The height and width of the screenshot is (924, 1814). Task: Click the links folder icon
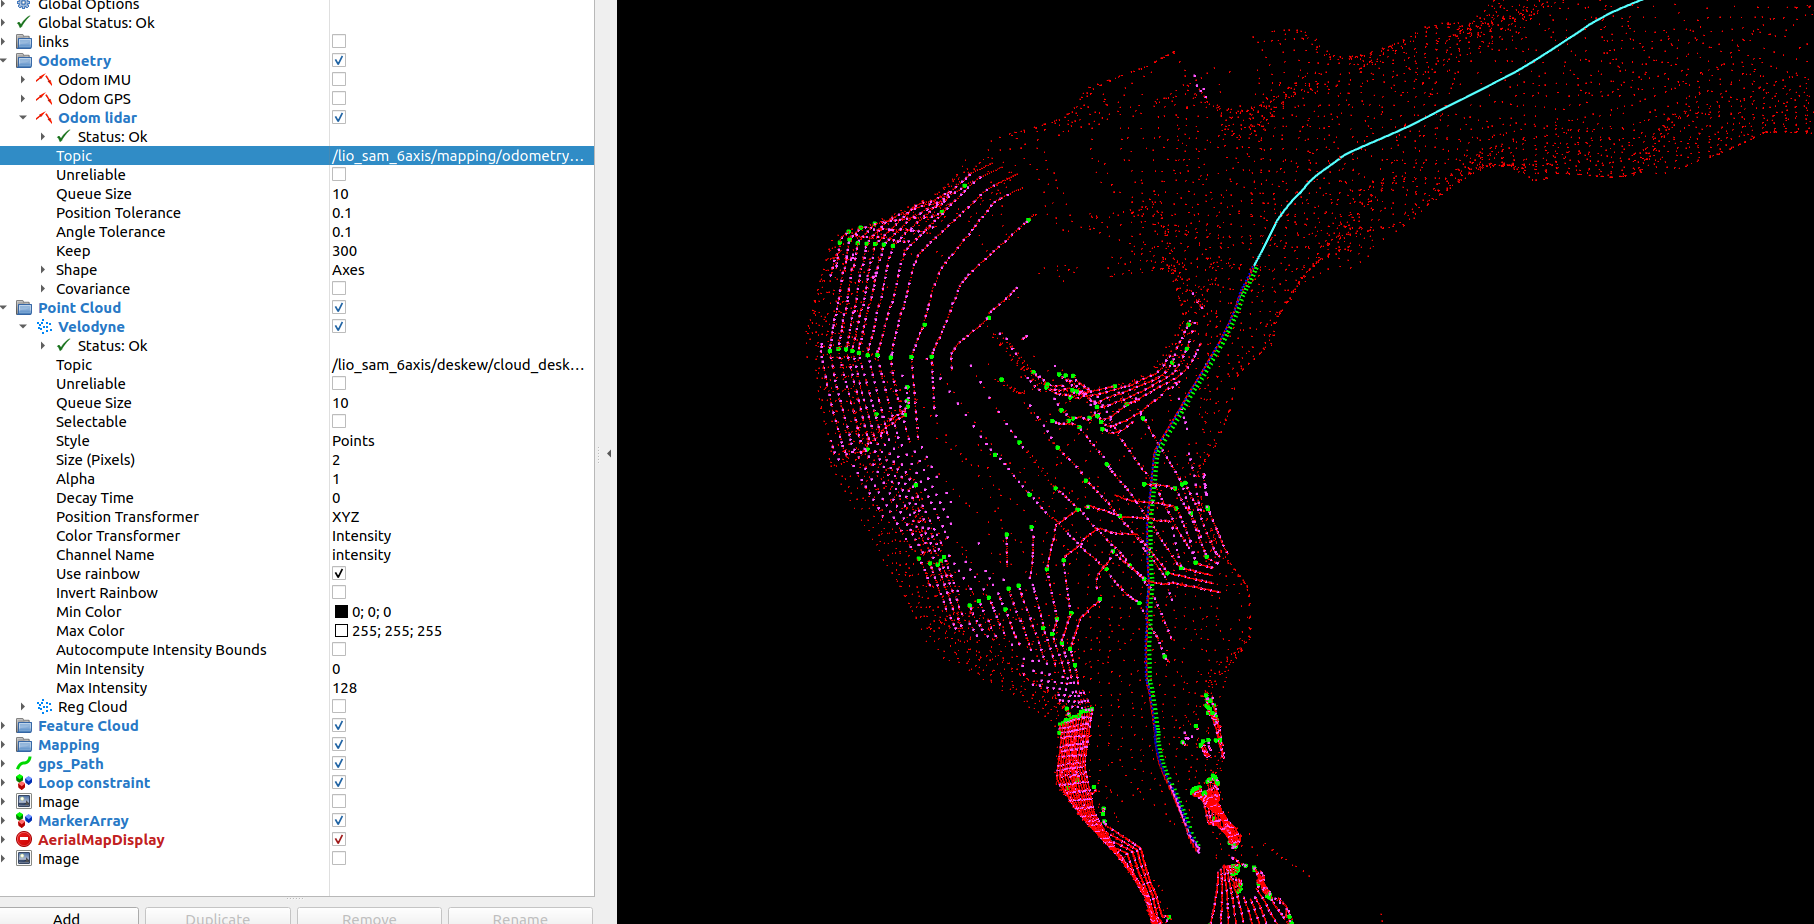24,41
